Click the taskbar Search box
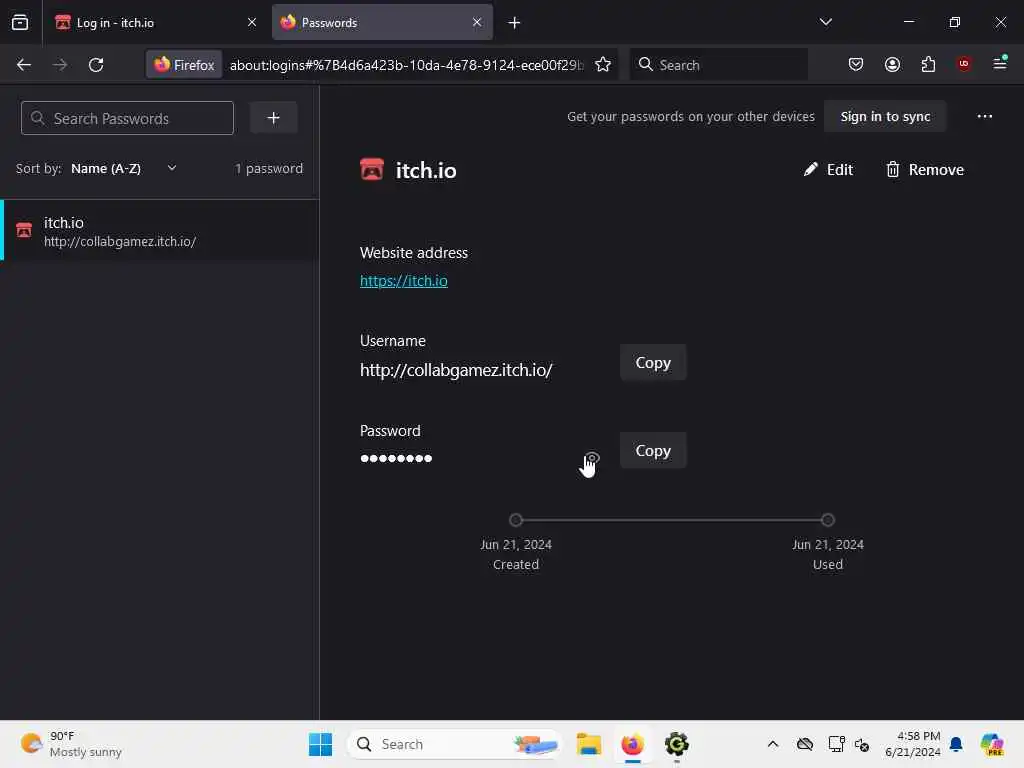The height and width of the screenshot is (768, 1024). [455, 744]
